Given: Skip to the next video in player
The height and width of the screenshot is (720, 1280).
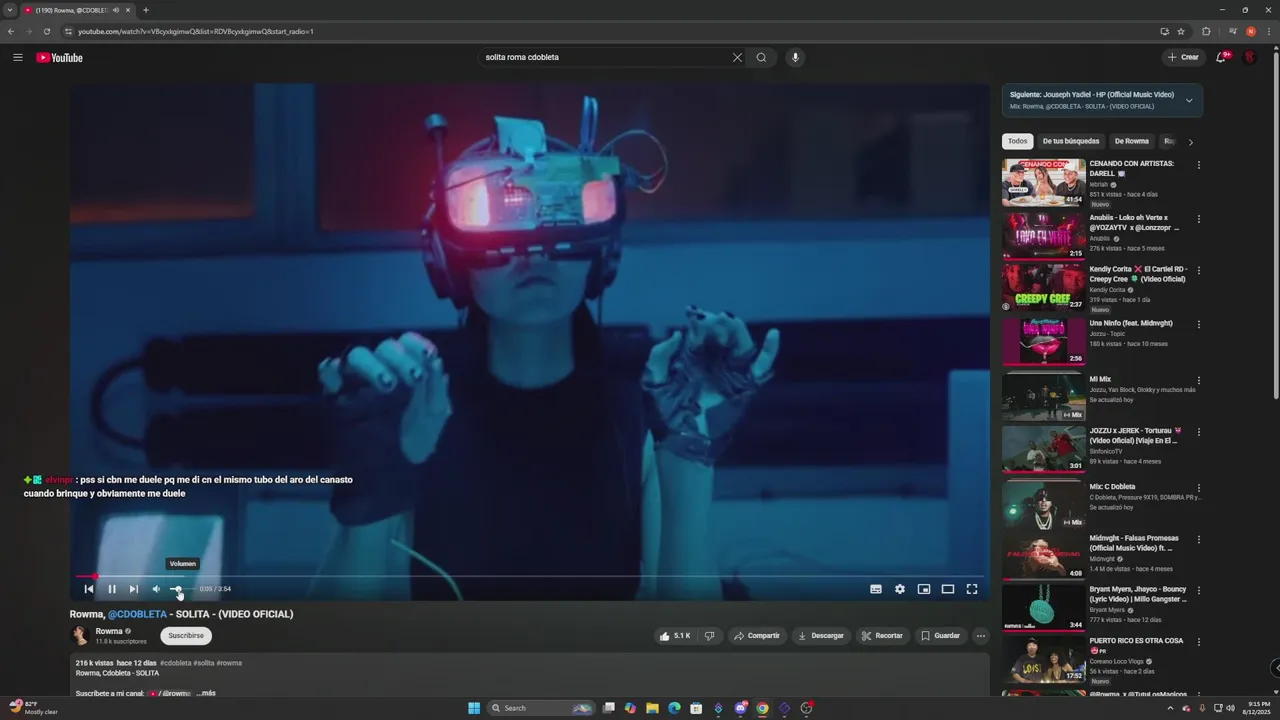Looking at the screenshot, I should pyautogui.click(x=133, y=589).
